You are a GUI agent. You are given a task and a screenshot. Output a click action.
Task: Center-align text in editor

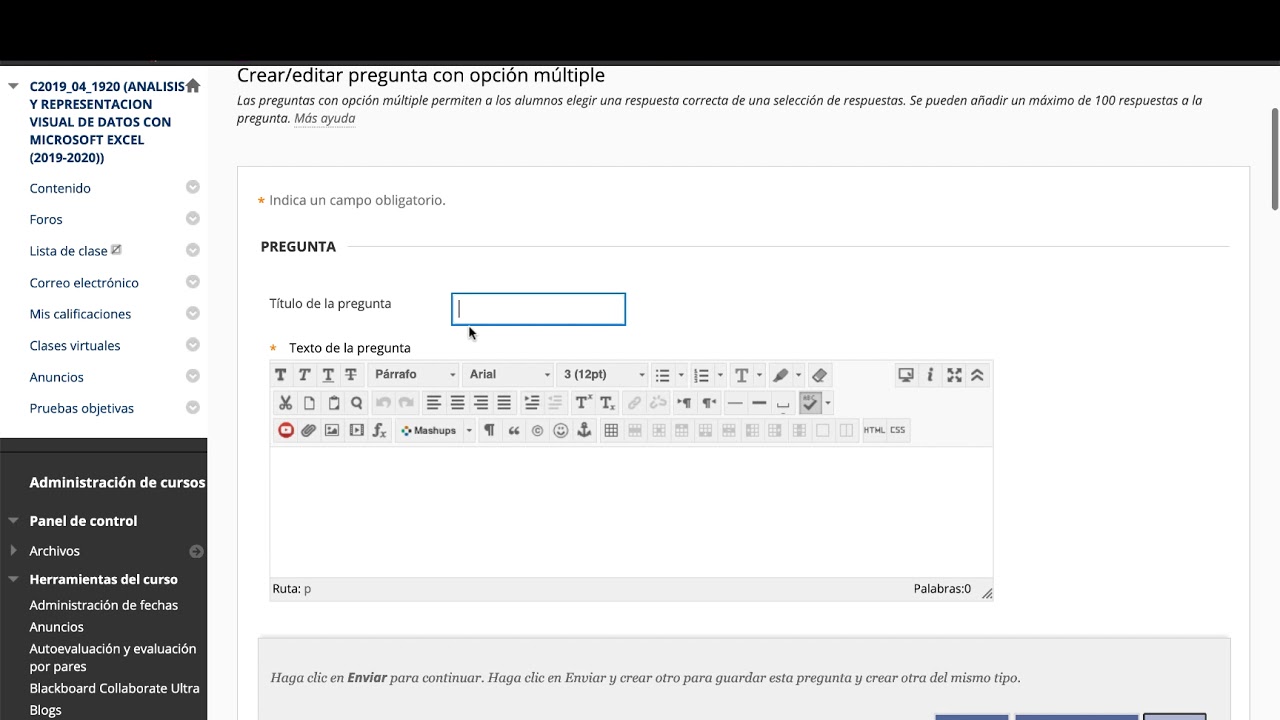tap(457, 403)
